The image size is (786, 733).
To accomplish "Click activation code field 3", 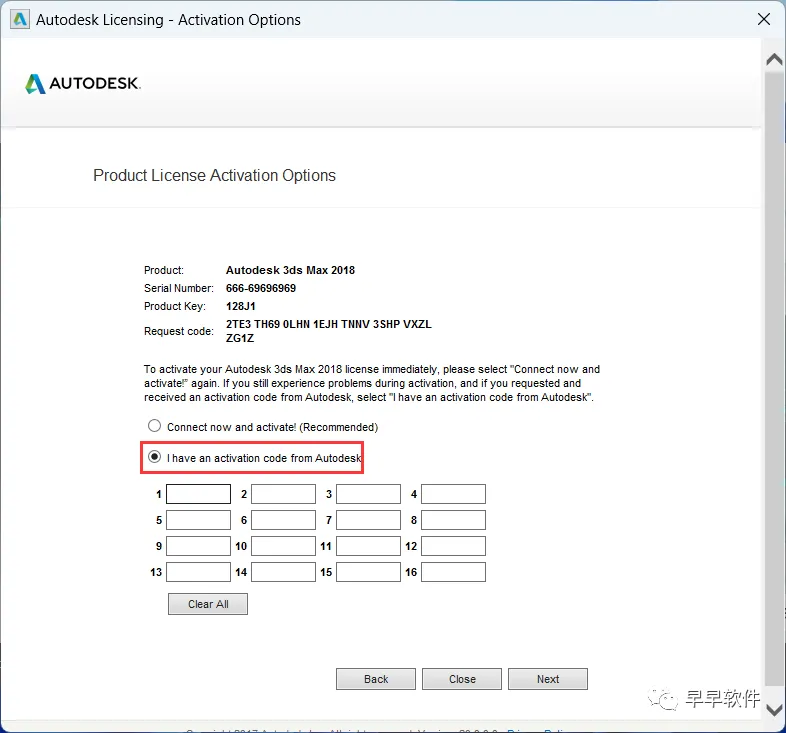I will point(368,494).
